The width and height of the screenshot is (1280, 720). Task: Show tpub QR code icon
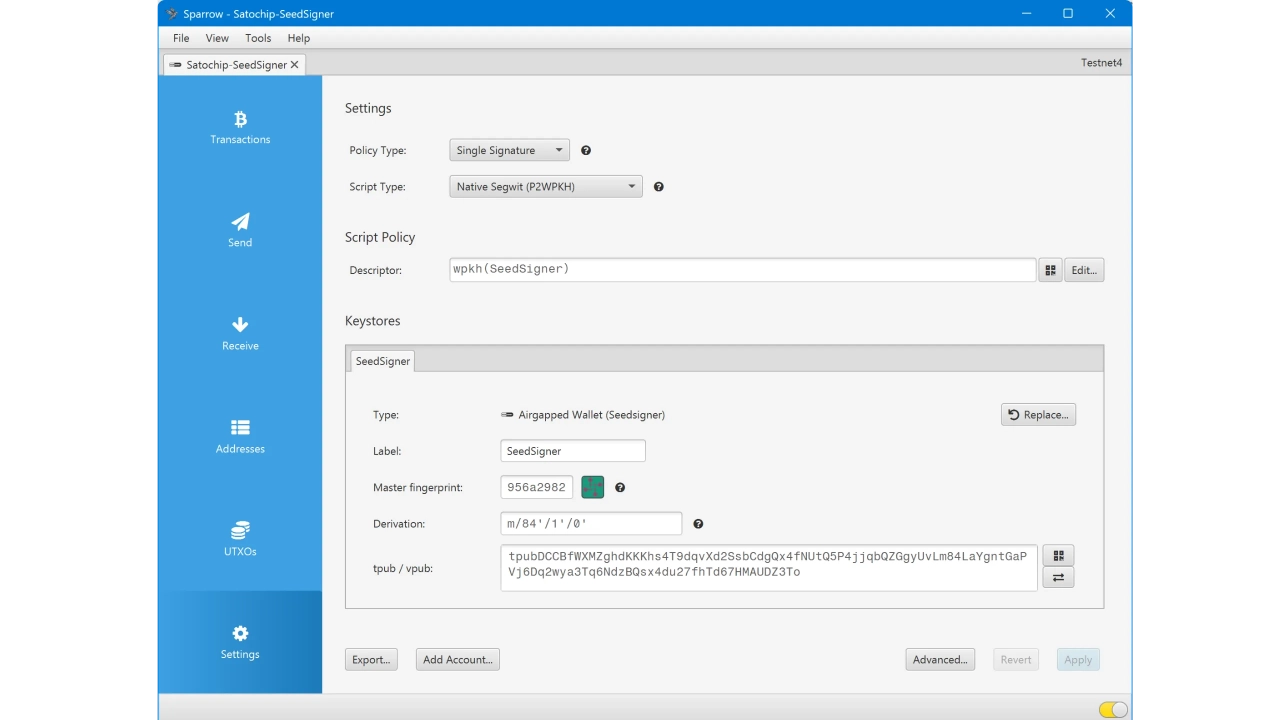(x=1058, y=555)
